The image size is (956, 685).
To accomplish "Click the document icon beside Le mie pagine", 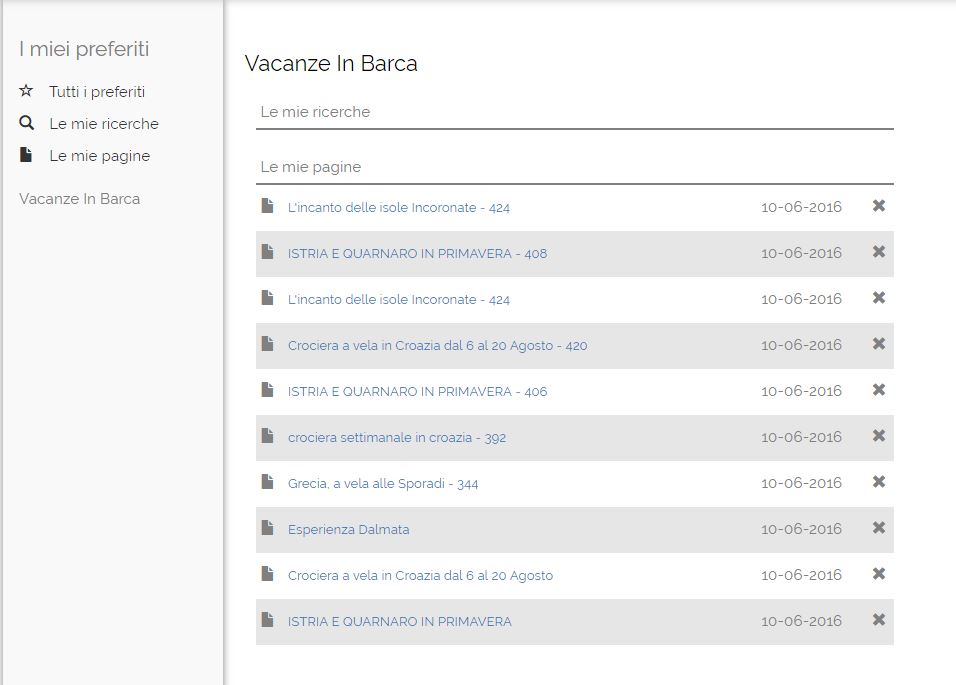I will point(26,155).
